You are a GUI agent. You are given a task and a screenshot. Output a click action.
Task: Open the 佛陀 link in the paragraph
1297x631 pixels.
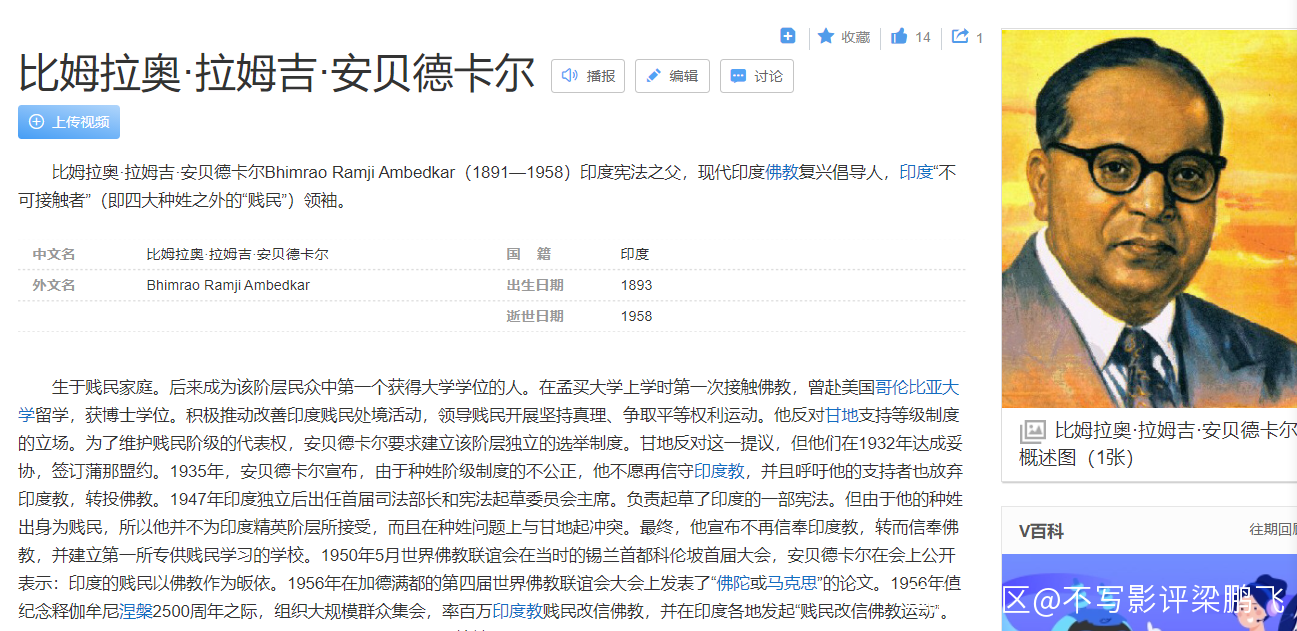coord(733,582)
